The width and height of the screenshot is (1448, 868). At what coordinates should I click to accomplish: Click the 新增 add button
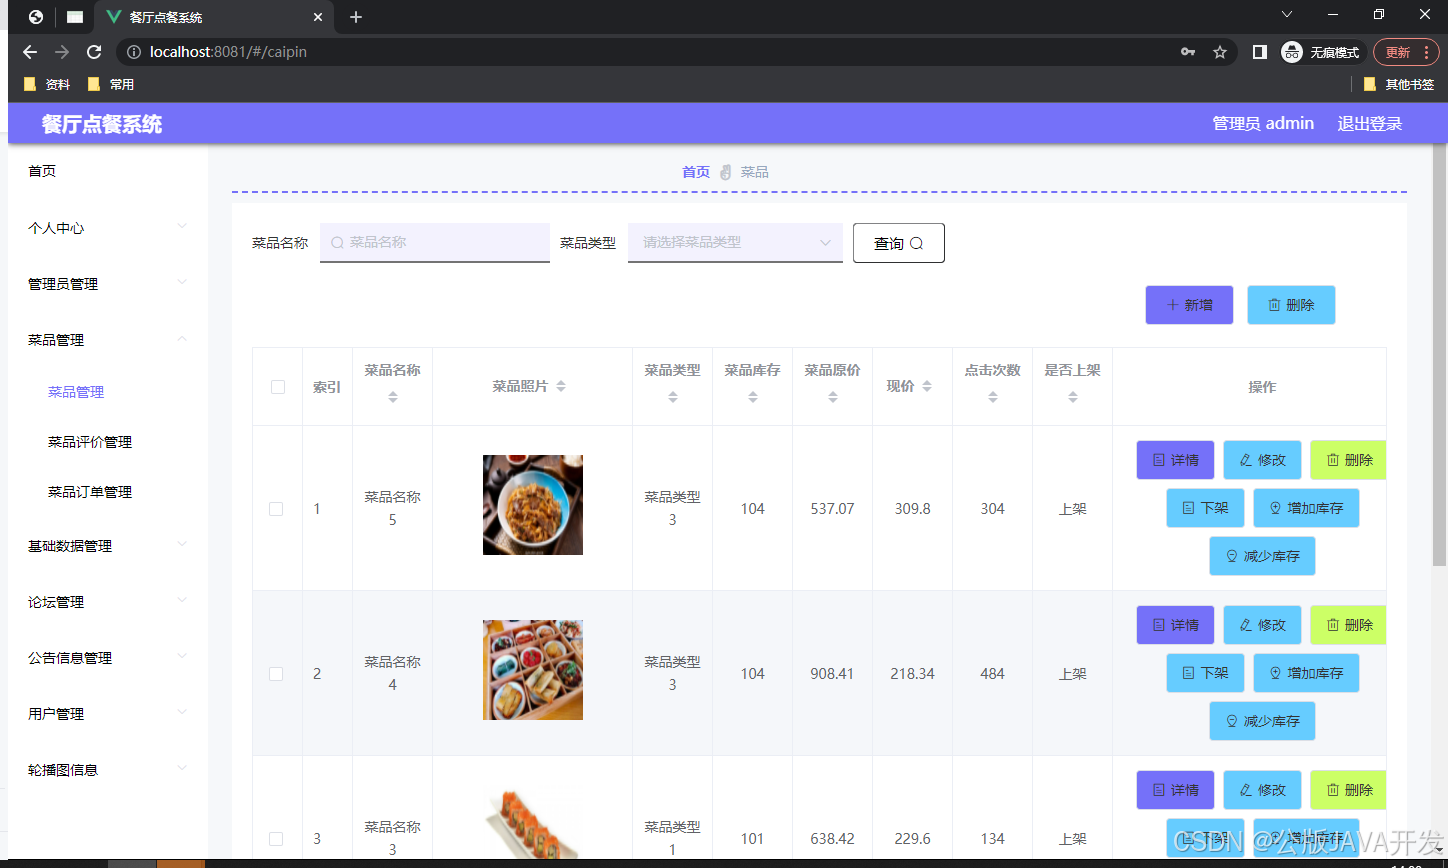pyautogui.click(x=1189, y=305)
